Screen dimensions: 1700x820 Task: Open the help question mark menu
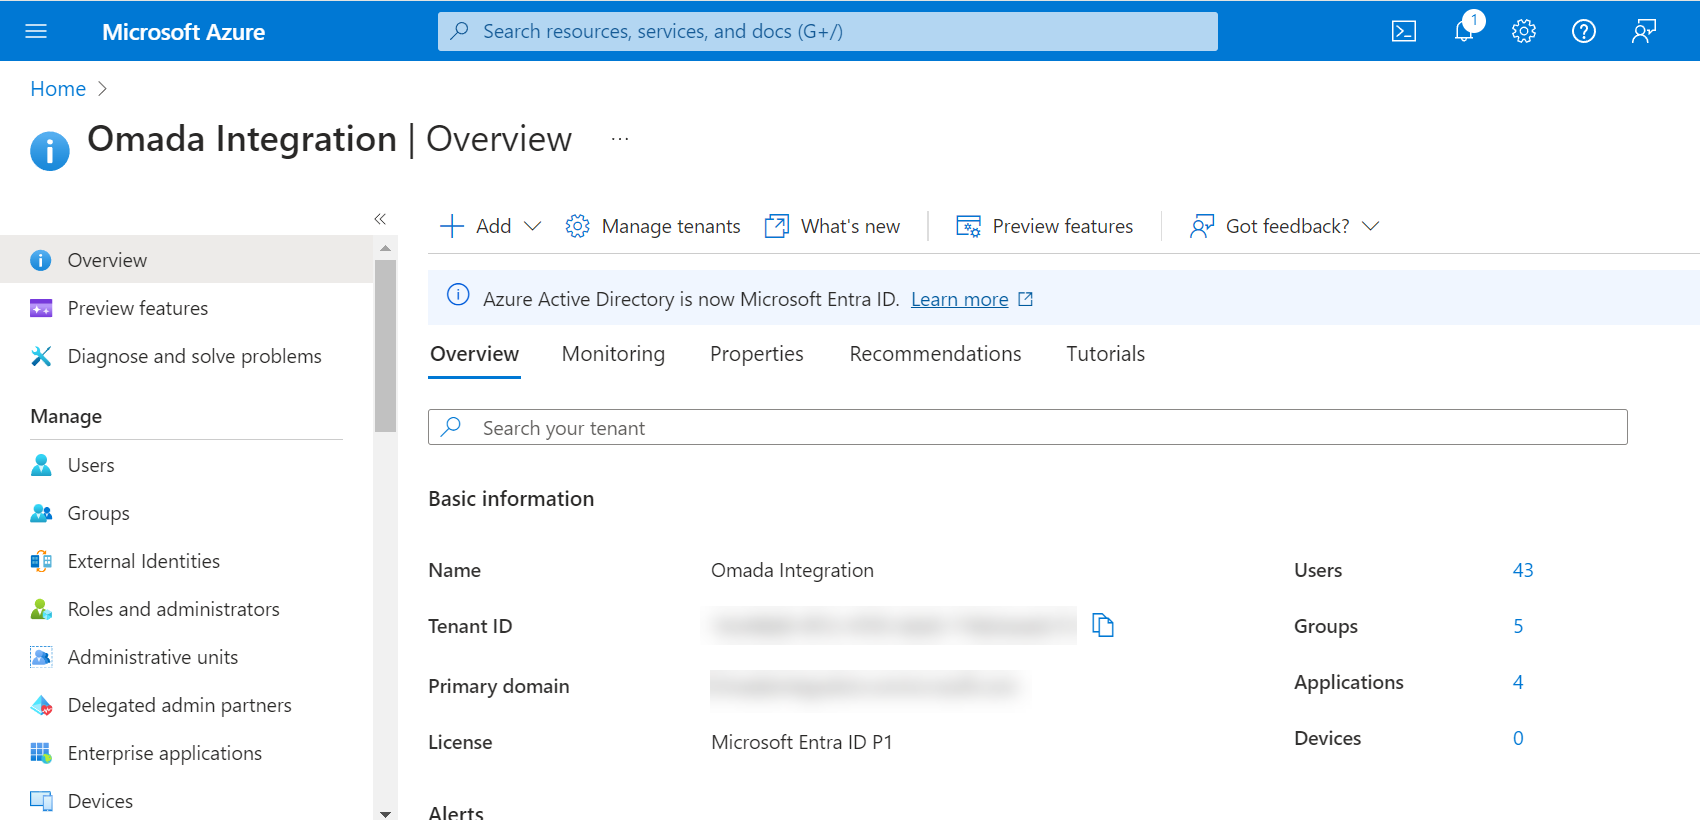[1584, 31]
